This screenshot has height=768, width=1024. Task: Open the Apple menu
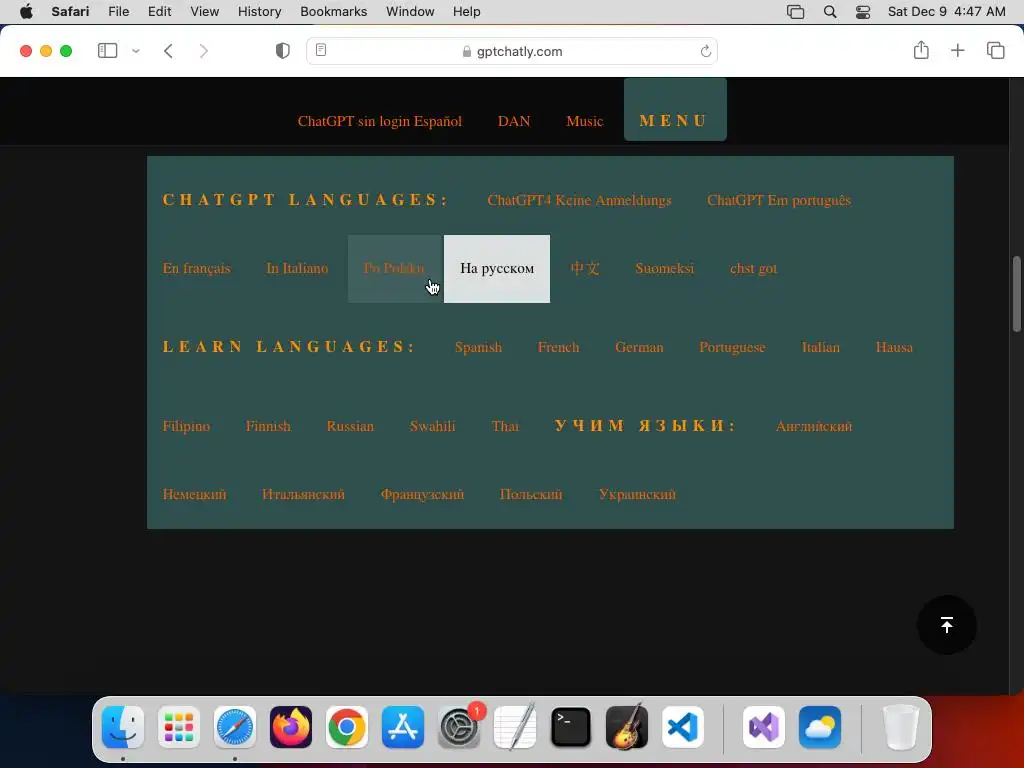pyautogui.click(x=26, y=12)
